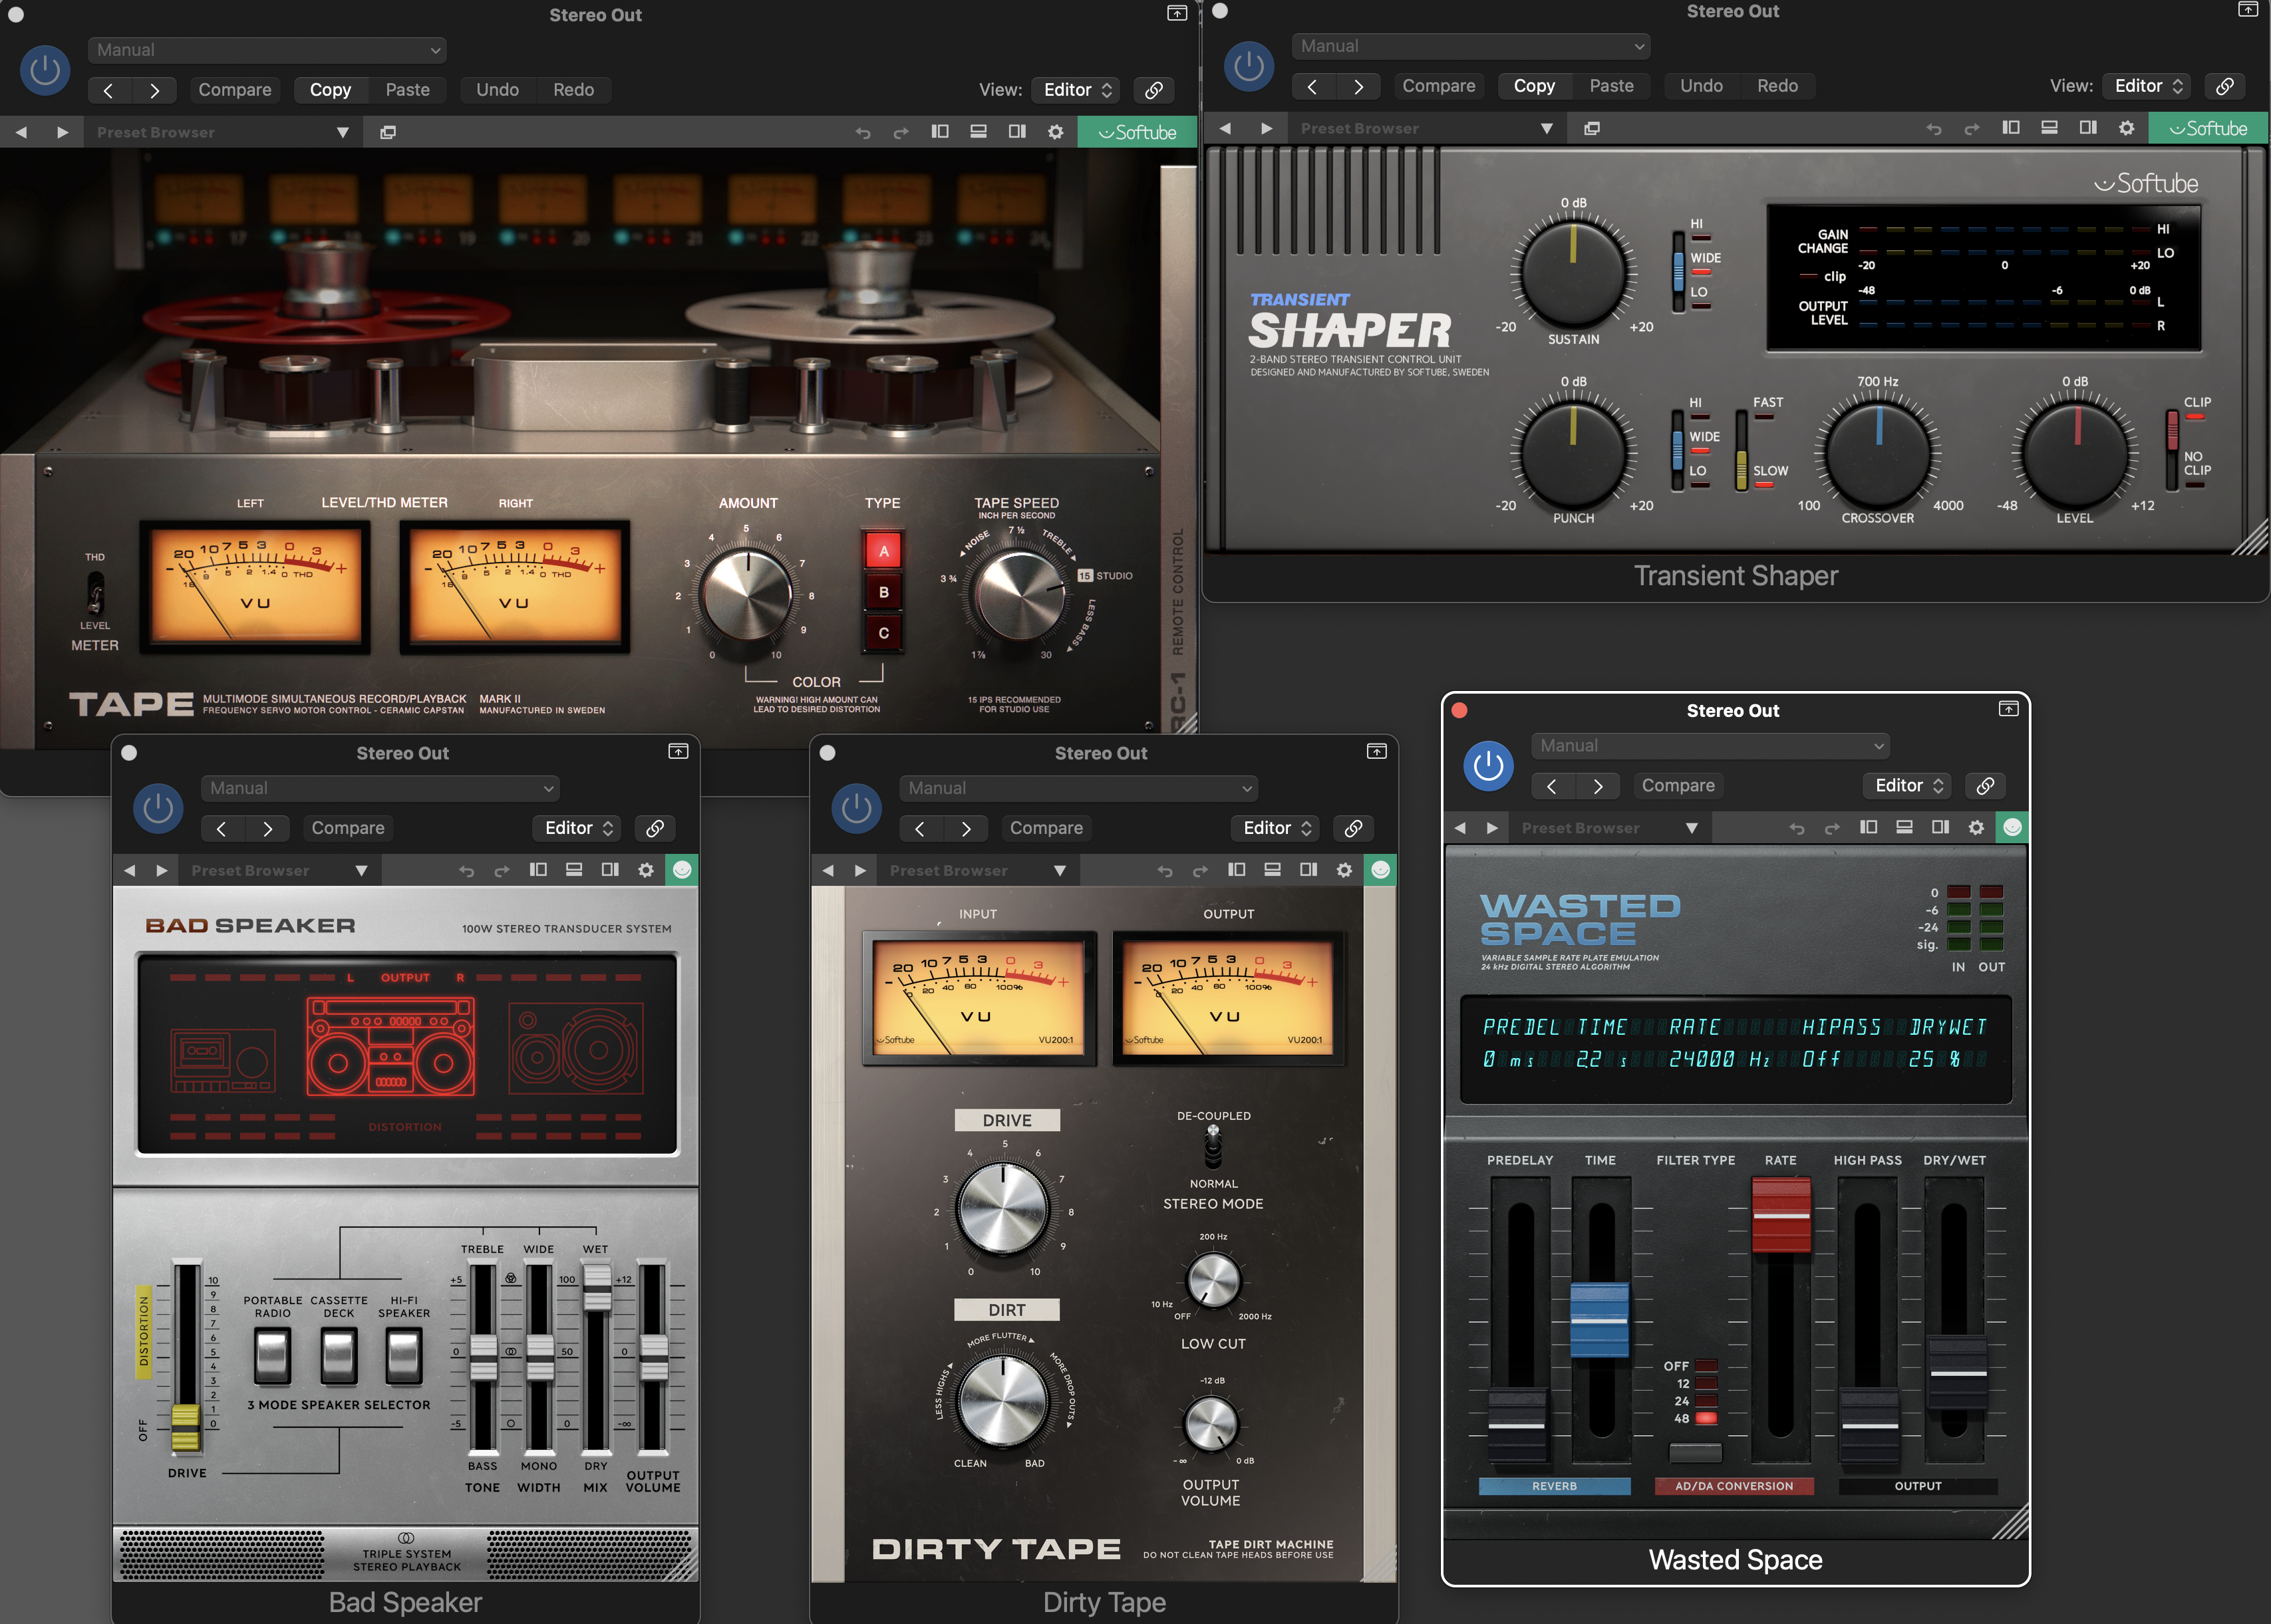Toggle bottom panel layout icon in Transient Shaper toolbar

point(2049,127)
